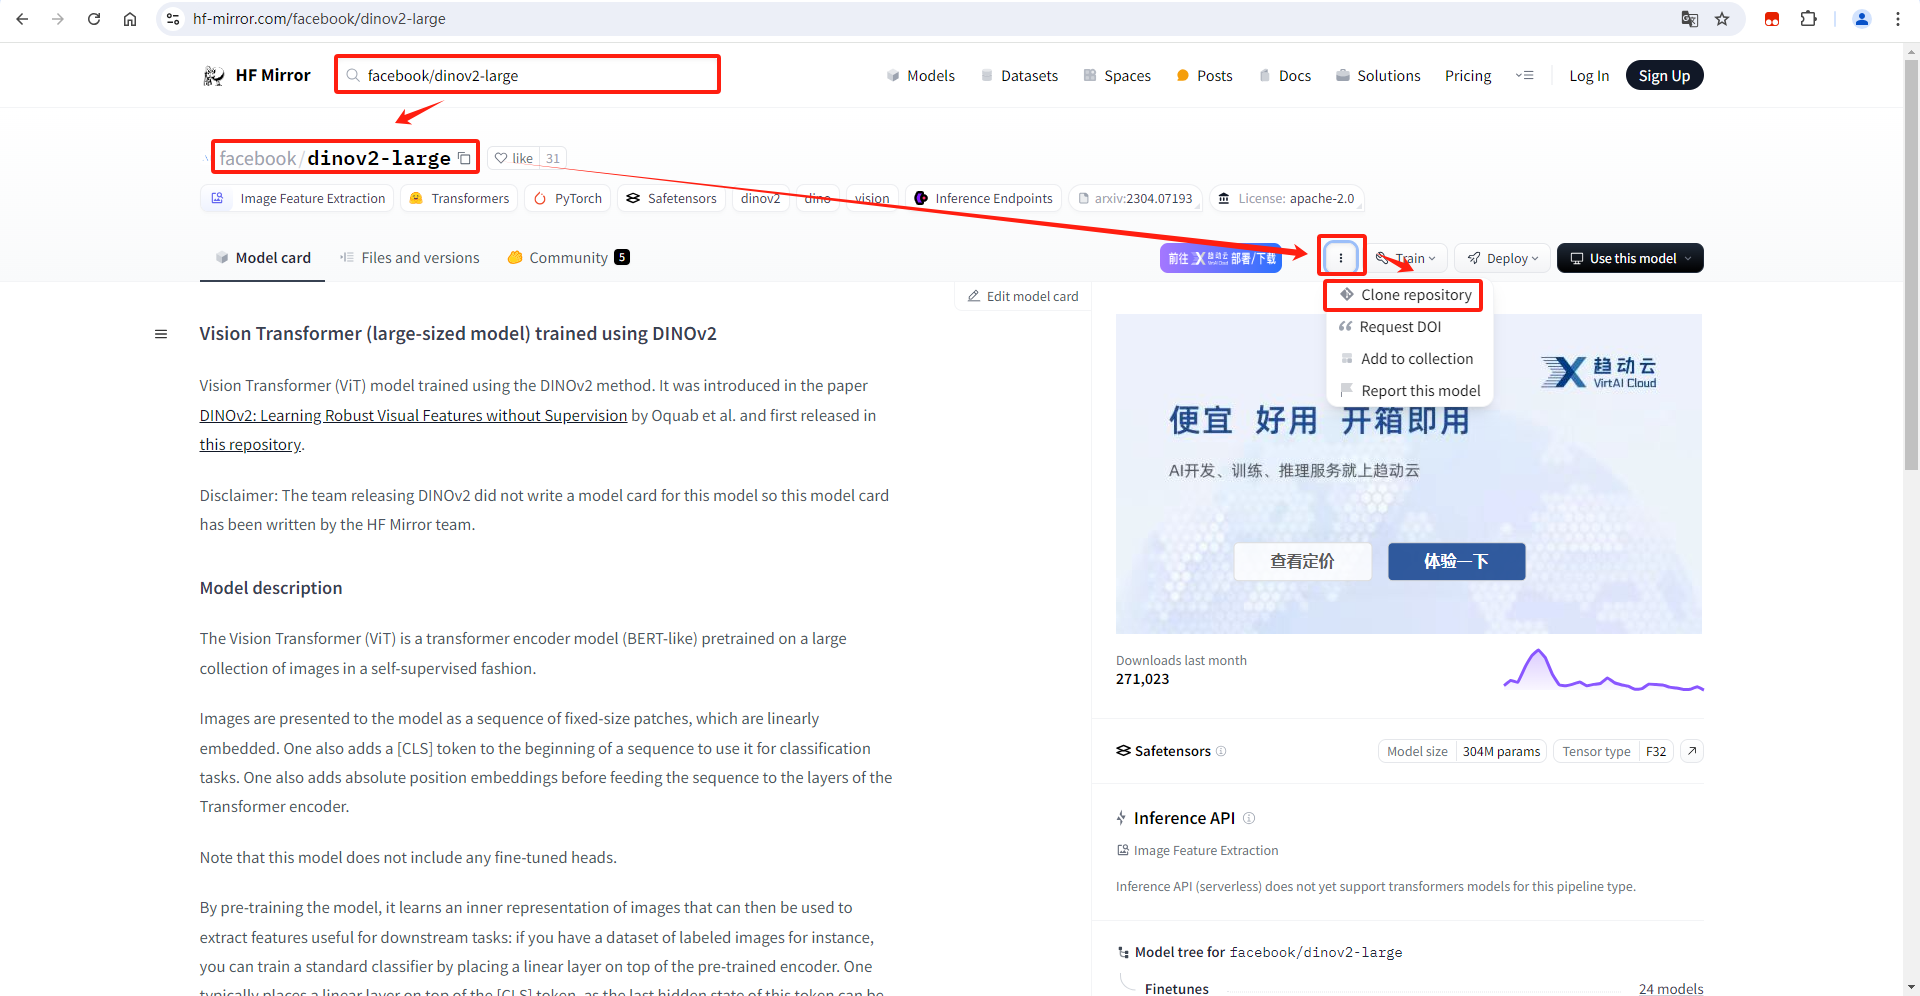Click the page vertical scrollbar
1920x996 pixels.
tap(1911, 265)
